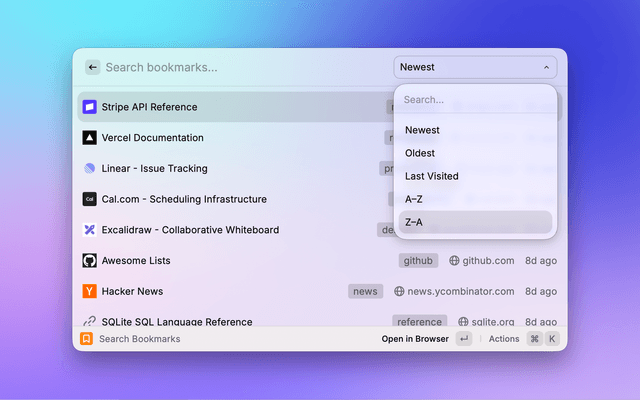
Task: Click the Search Bookmarks footer icon
Action: click(87, 339)
